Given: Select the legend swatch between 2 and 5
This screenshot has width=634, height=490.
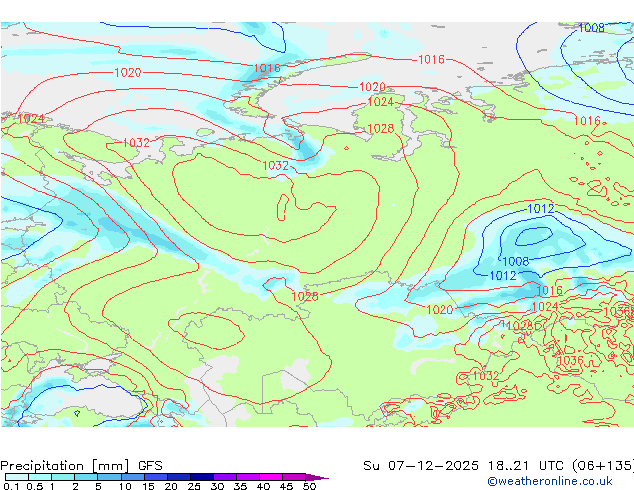Looking at the screenshot, I should (x=86, y=477).
